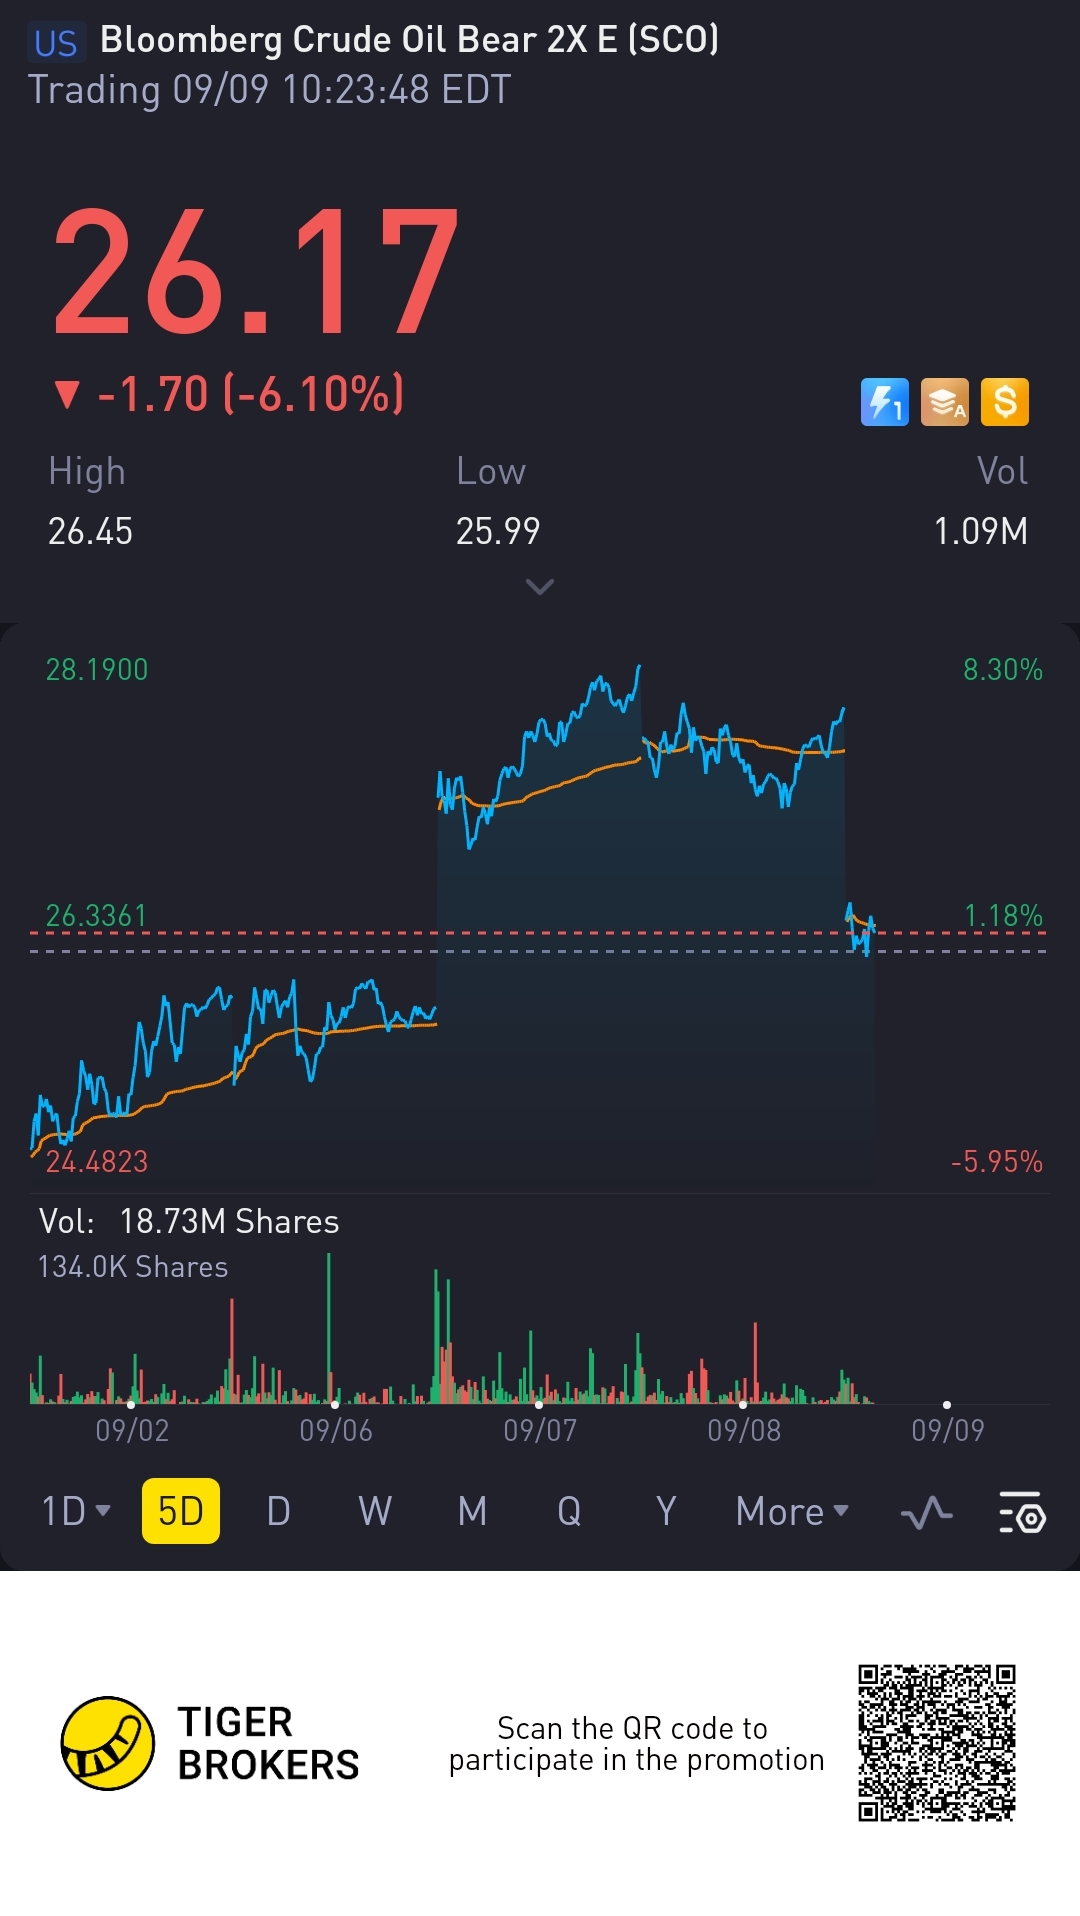The height and width of the screenshot is (1916, 1080).
Task: Select the 5D chart period
Action: 181,1511
